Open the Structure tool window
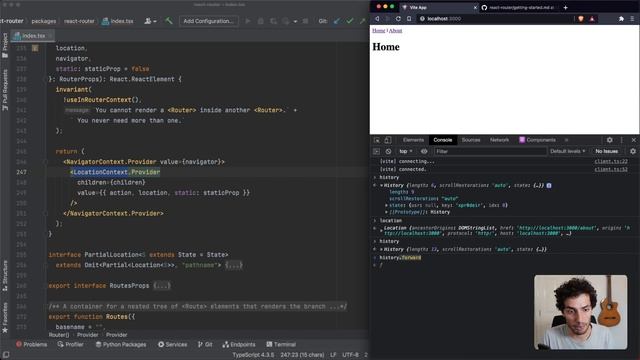 [x=5, y=276]
